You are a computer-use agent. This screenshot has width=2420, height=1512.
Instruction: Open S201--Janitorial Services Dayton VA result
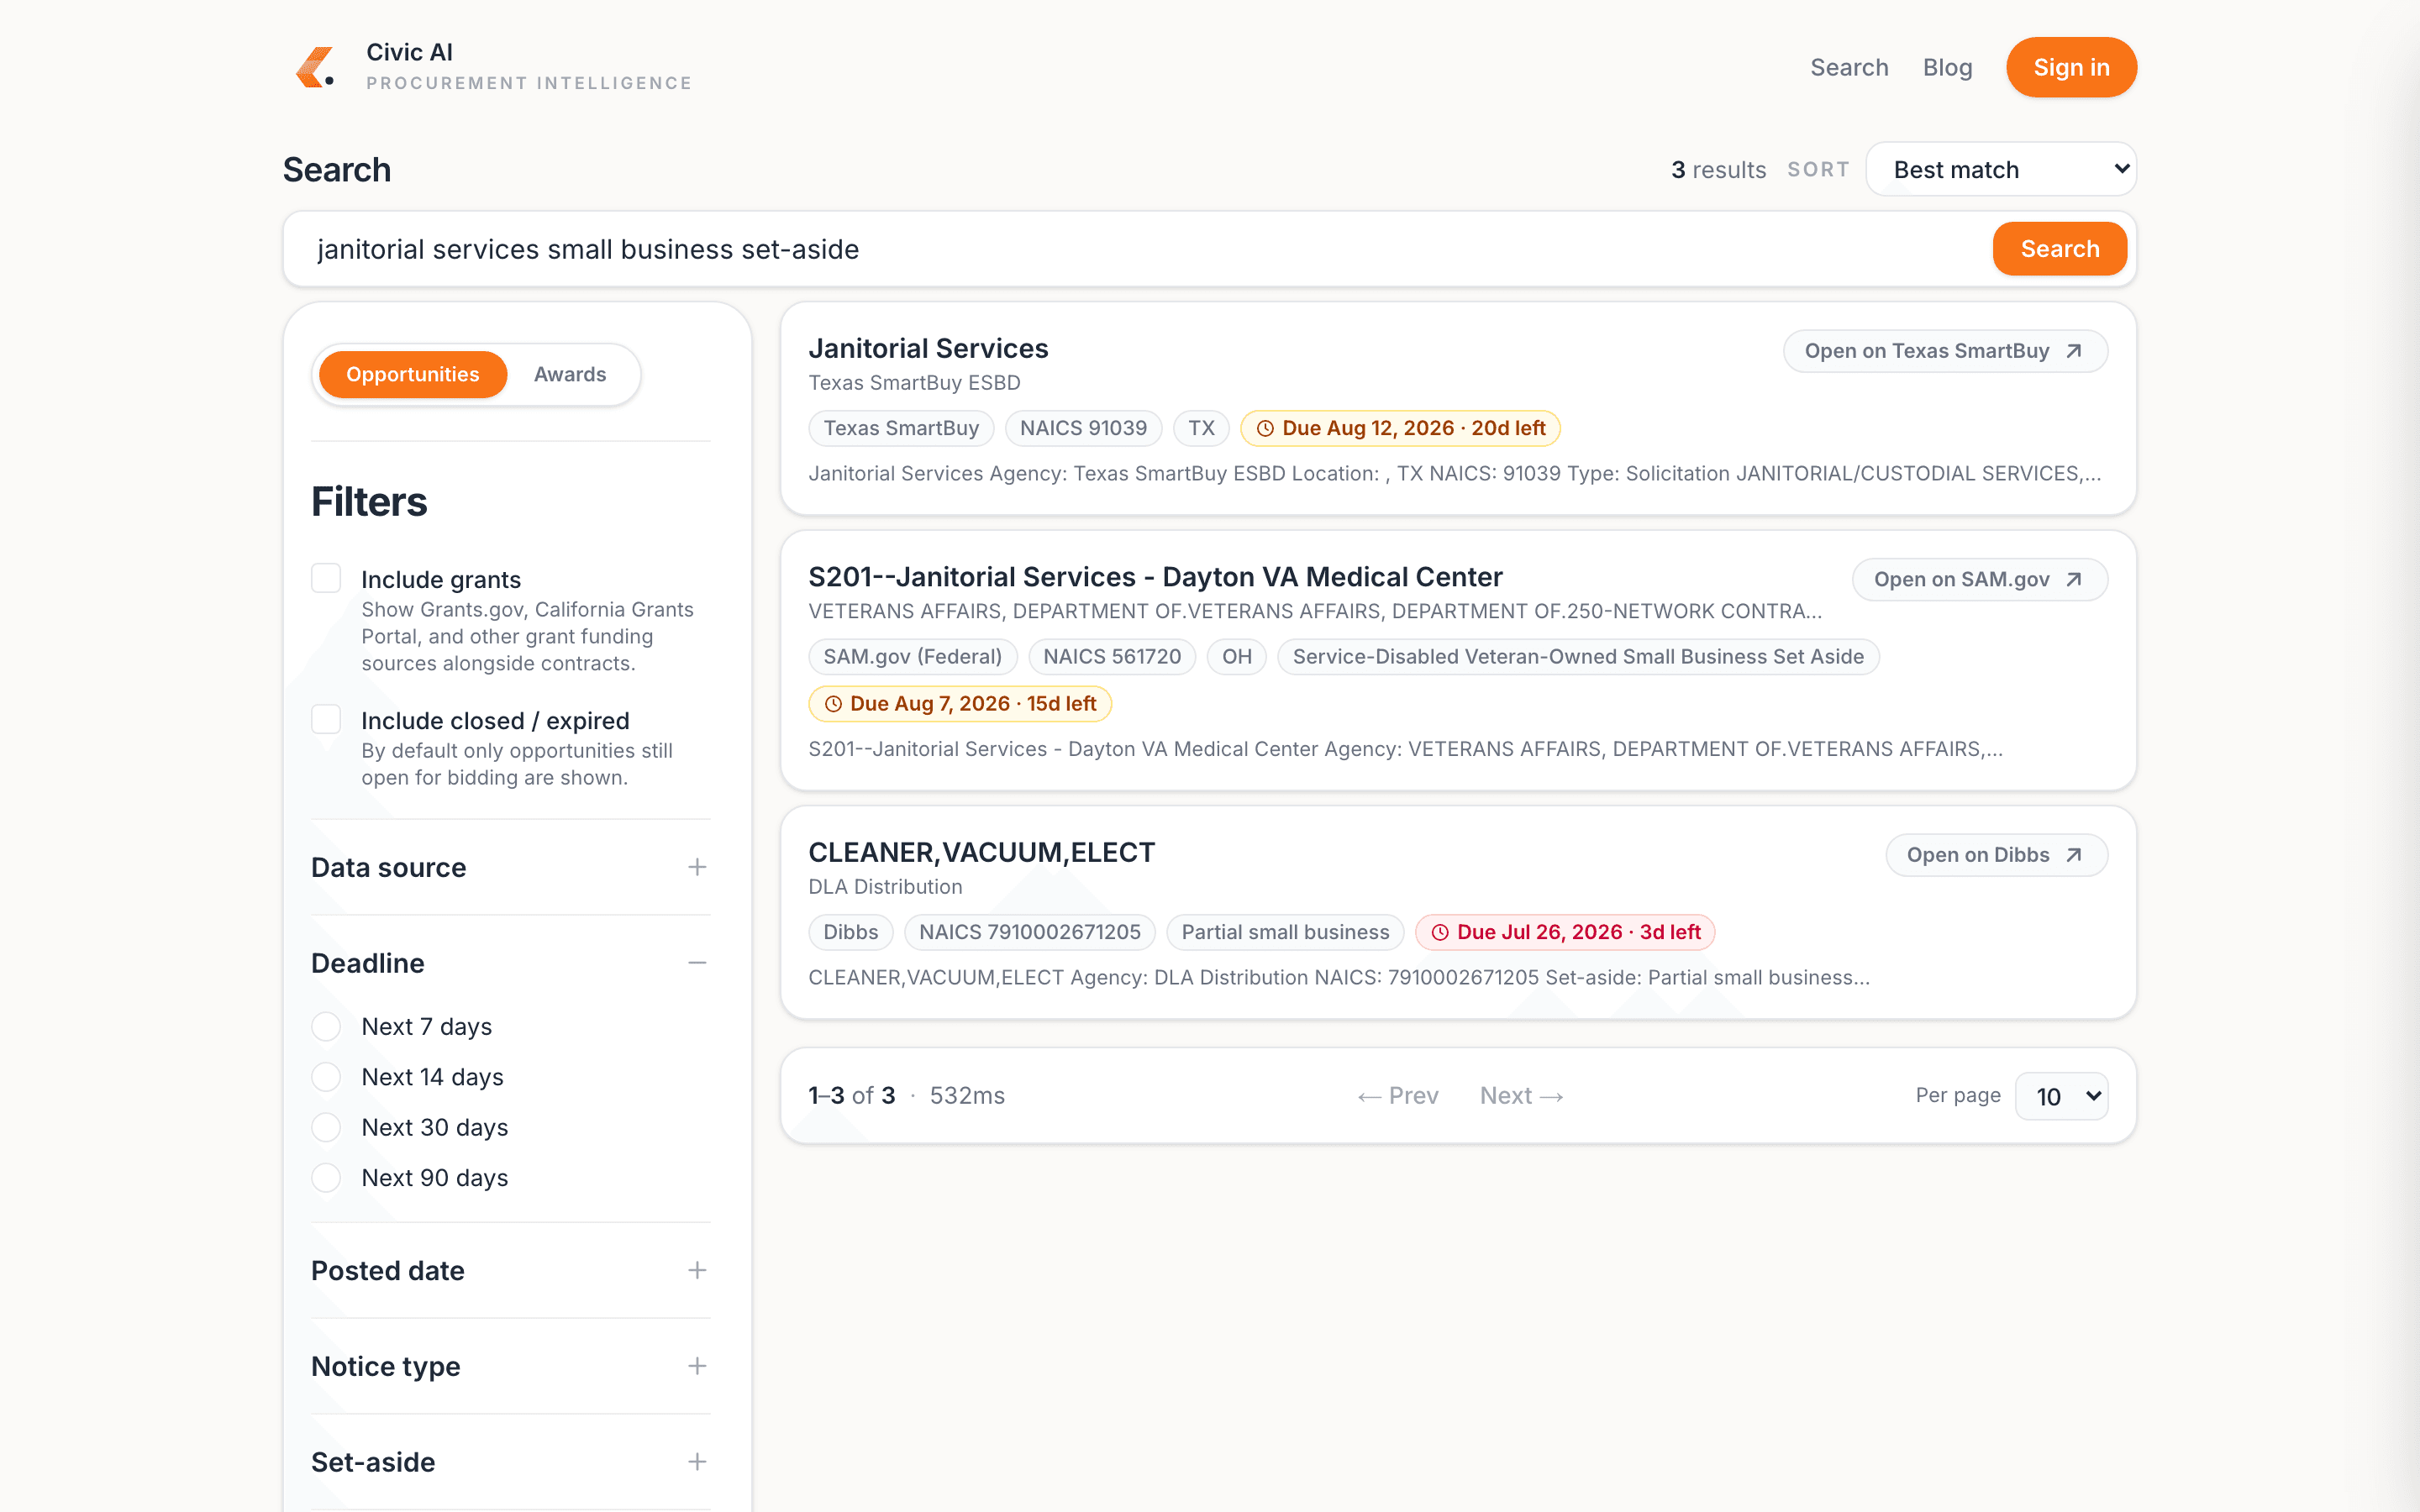tap(1155, 577)
